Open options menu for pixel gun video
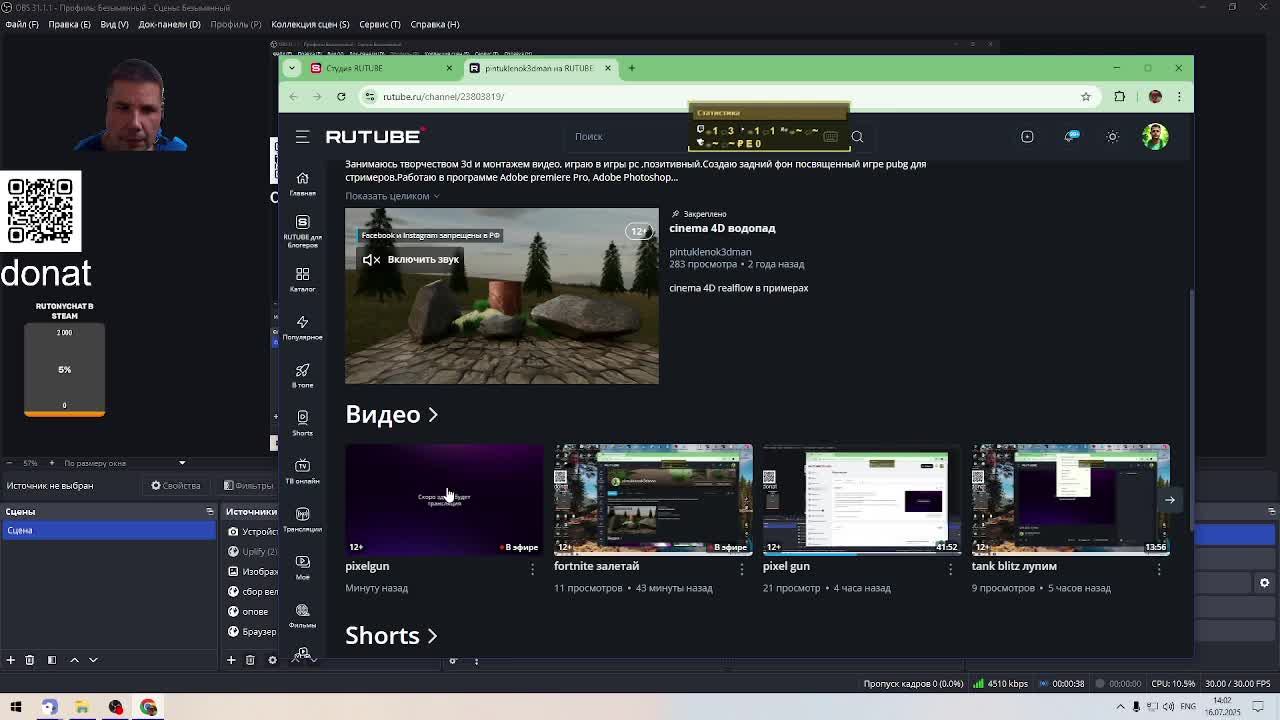The width and height of the screenshot is (1280, 720). click(950, 569)
